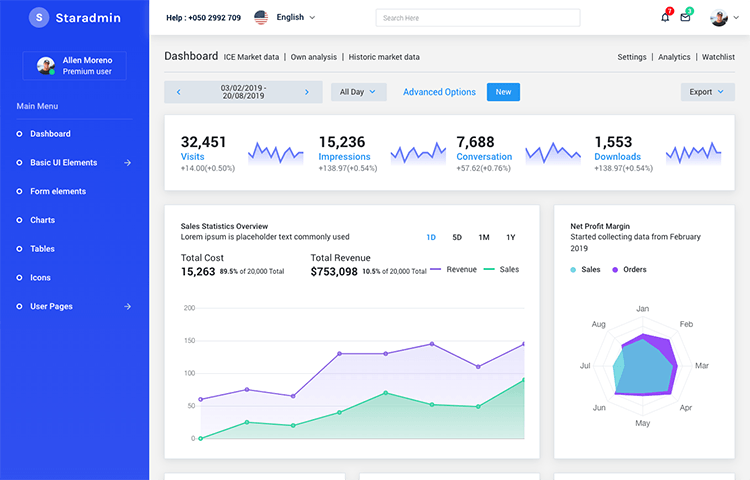Click the Help phone number +050 2992 709
This screenshot has width=750, height=480.
[x=214, y=18]
